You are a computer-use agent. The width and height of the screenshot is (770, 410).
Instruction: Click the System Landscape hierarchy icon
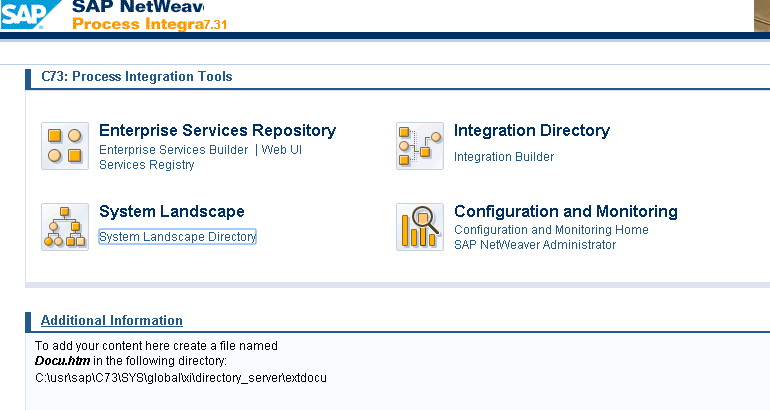(x=65, y=227)
